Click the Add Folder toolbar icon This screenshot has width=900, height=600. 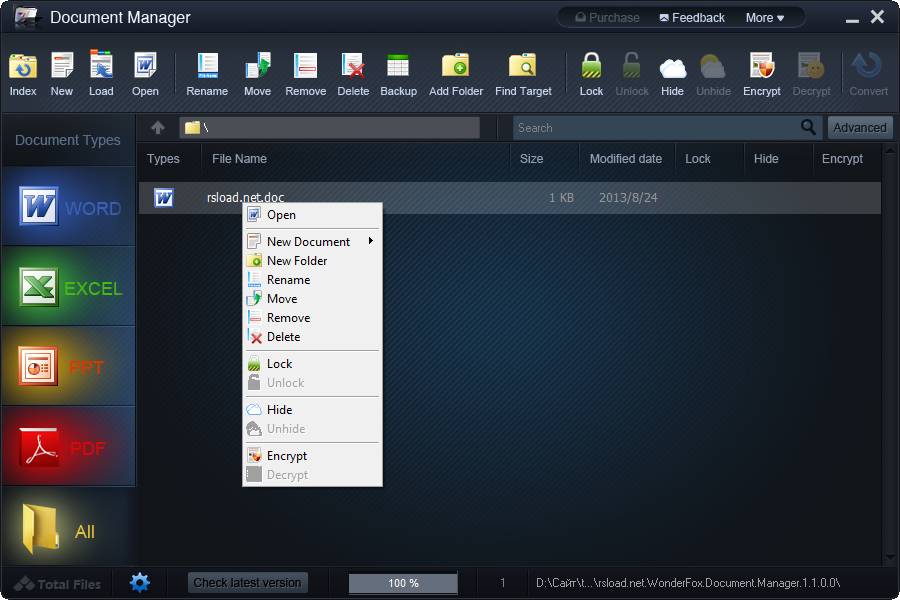[x=456, y=65]
